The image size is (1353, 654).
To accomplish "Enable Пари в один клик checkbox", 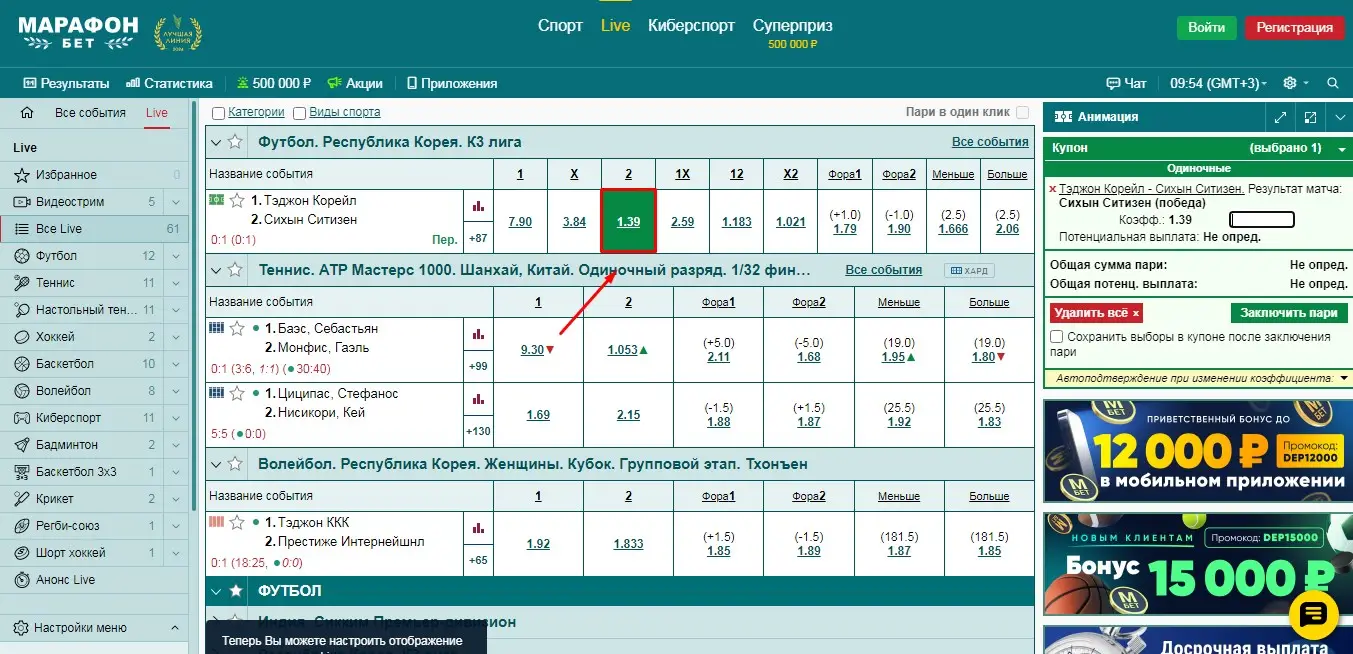I will point(1022,113).
